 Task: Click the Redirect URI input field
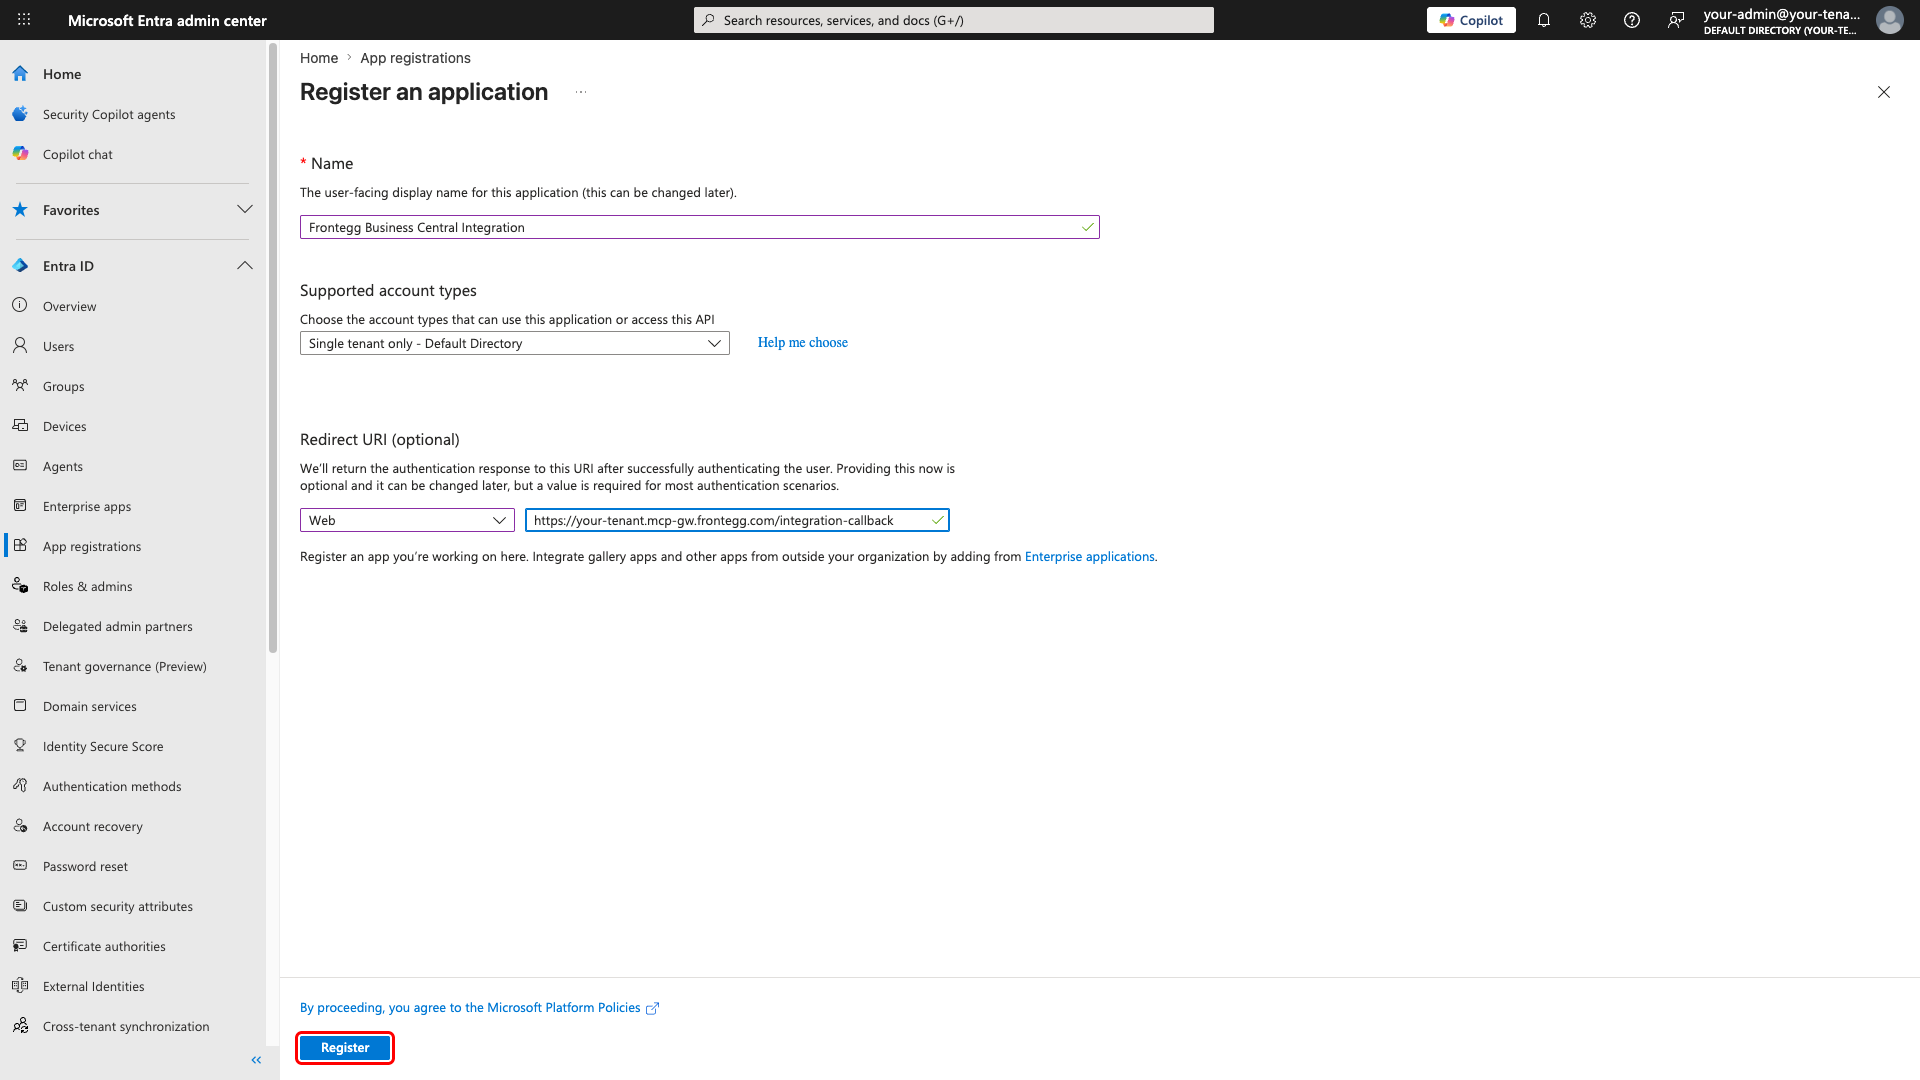[x=737, y=520]
